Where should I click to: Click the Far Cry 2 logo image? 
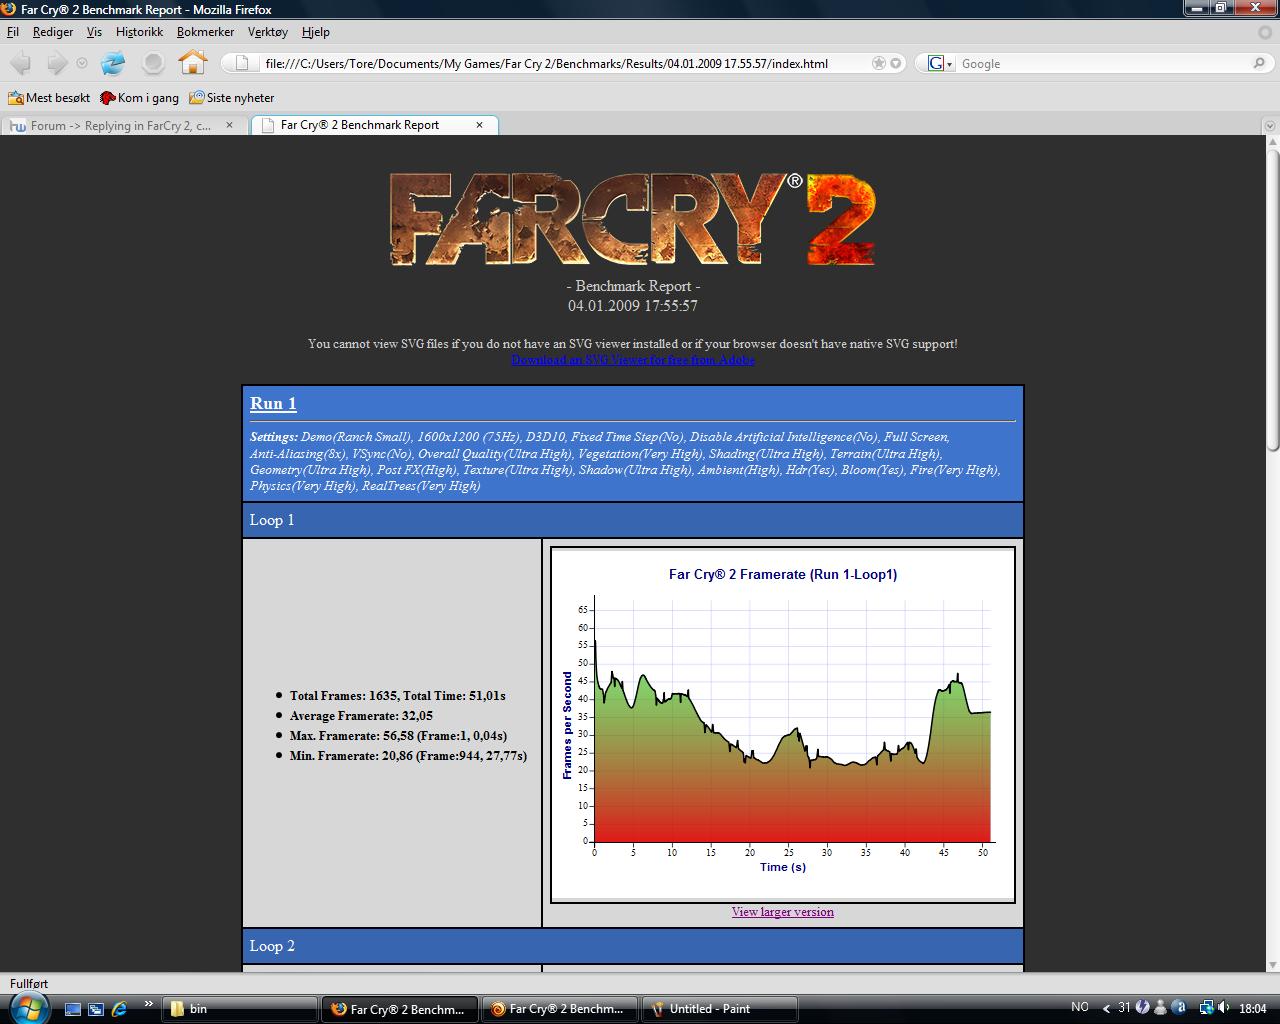point(632,219)
